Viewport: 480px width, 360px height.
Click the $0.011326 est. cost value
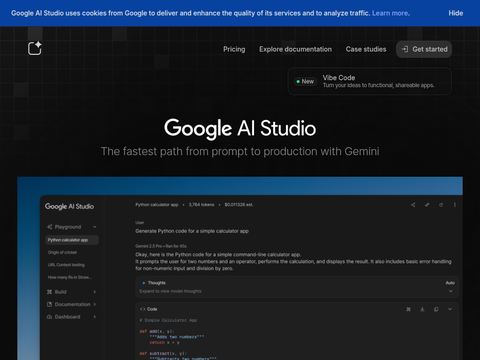[x=239, y=205]
